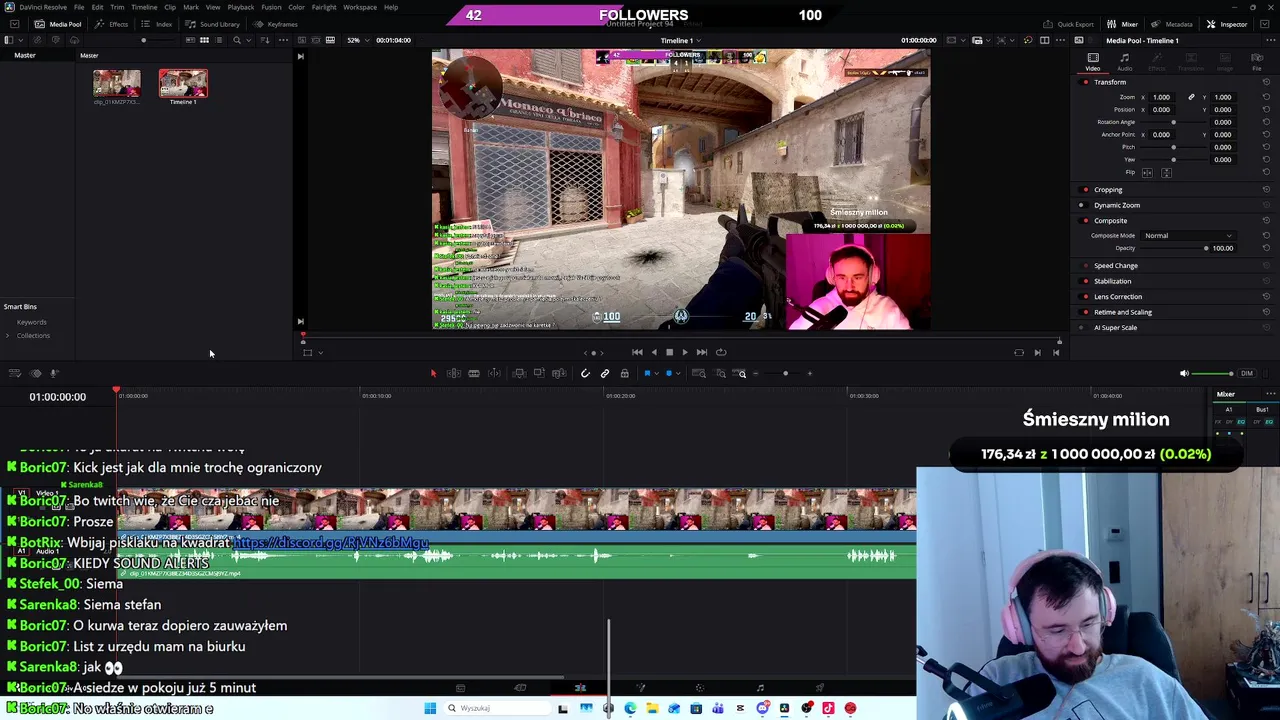This screenshot has height=720, width=1280.
Task: Toggle Loop playback
Action: point(721,352)
